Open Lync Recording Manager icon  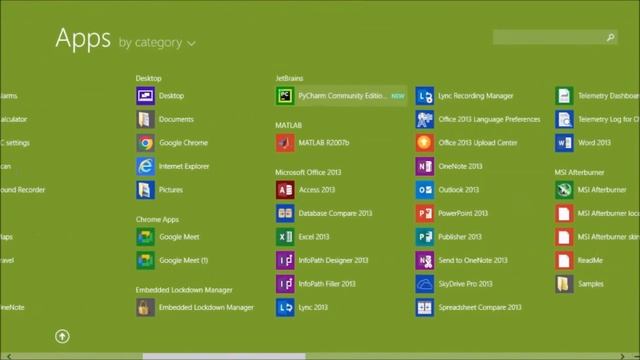coord(424,96)
